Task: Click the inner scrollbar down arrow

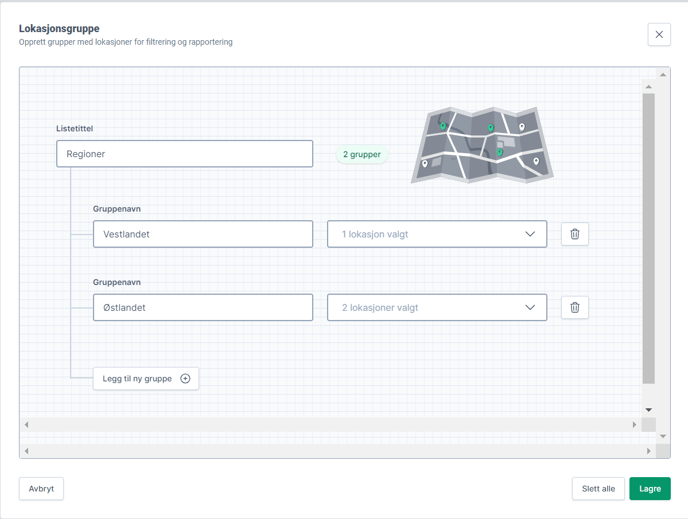Action: pyautogui.click(x=649, y=410)
